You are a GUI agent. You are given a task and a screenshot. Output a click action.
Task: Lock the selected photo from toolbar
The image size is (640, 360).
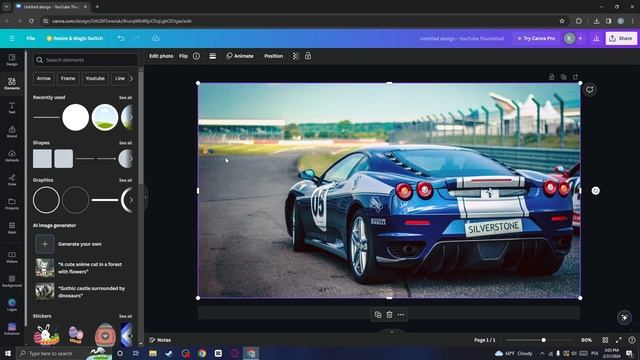tap(308, 56)
